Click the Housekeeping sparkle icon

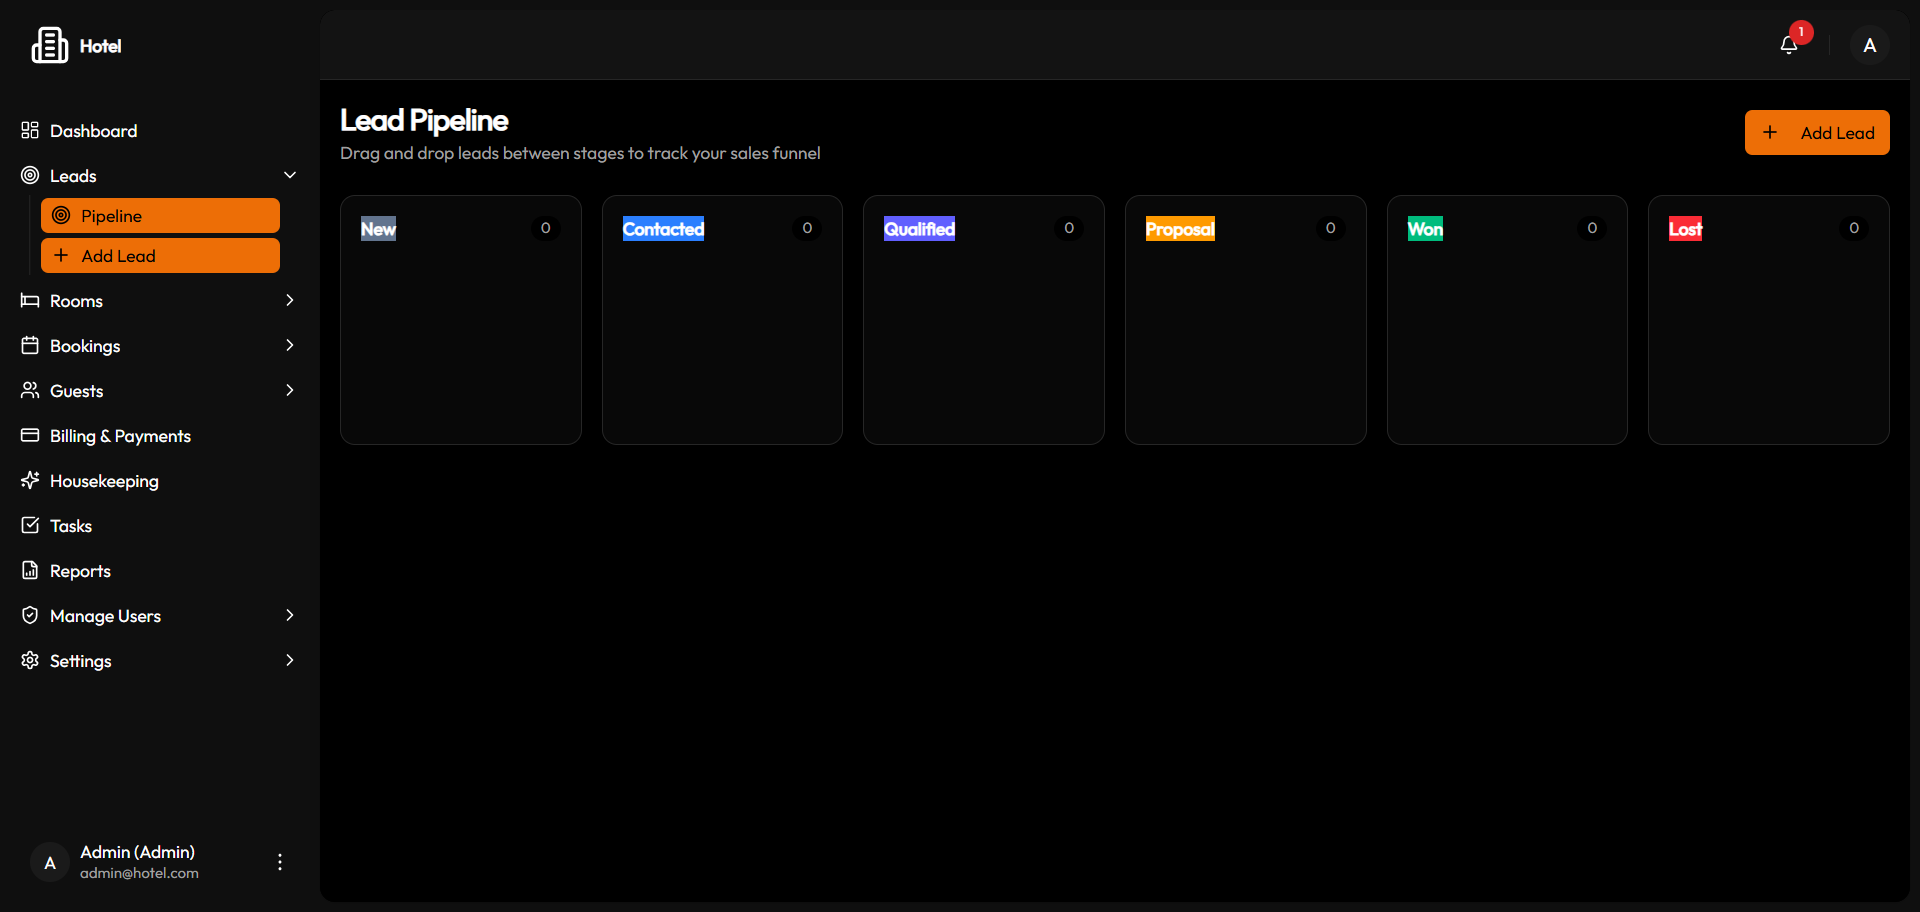tap(30, 481)
